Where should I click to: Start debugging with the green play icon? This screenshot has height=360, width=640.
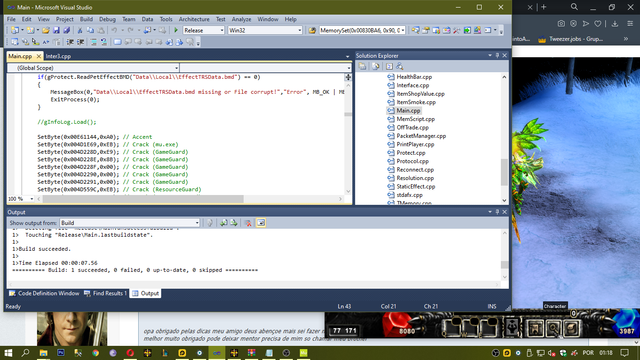(x=176, y=30)
